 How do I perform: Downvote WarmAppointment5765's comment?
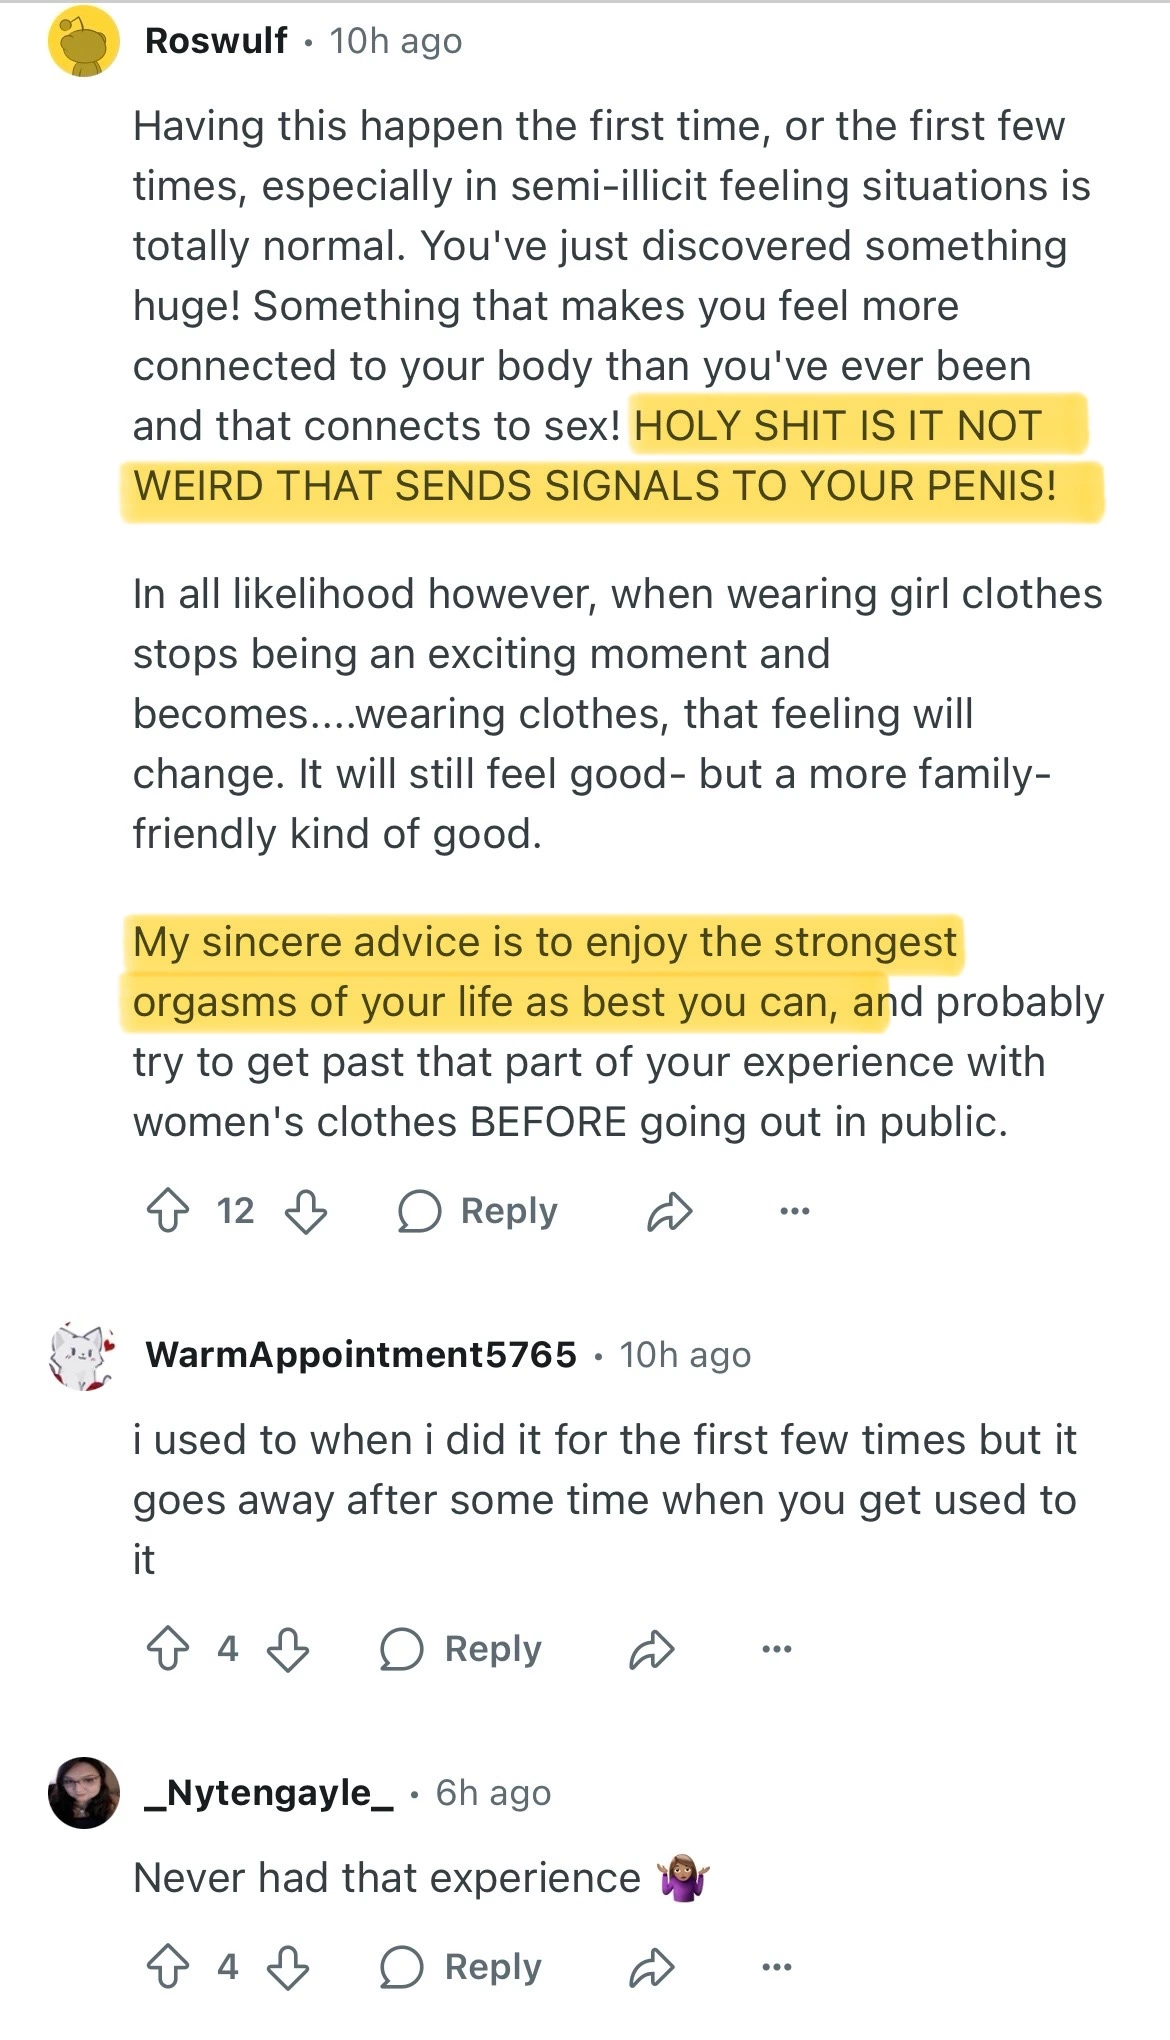(288, 1648)
